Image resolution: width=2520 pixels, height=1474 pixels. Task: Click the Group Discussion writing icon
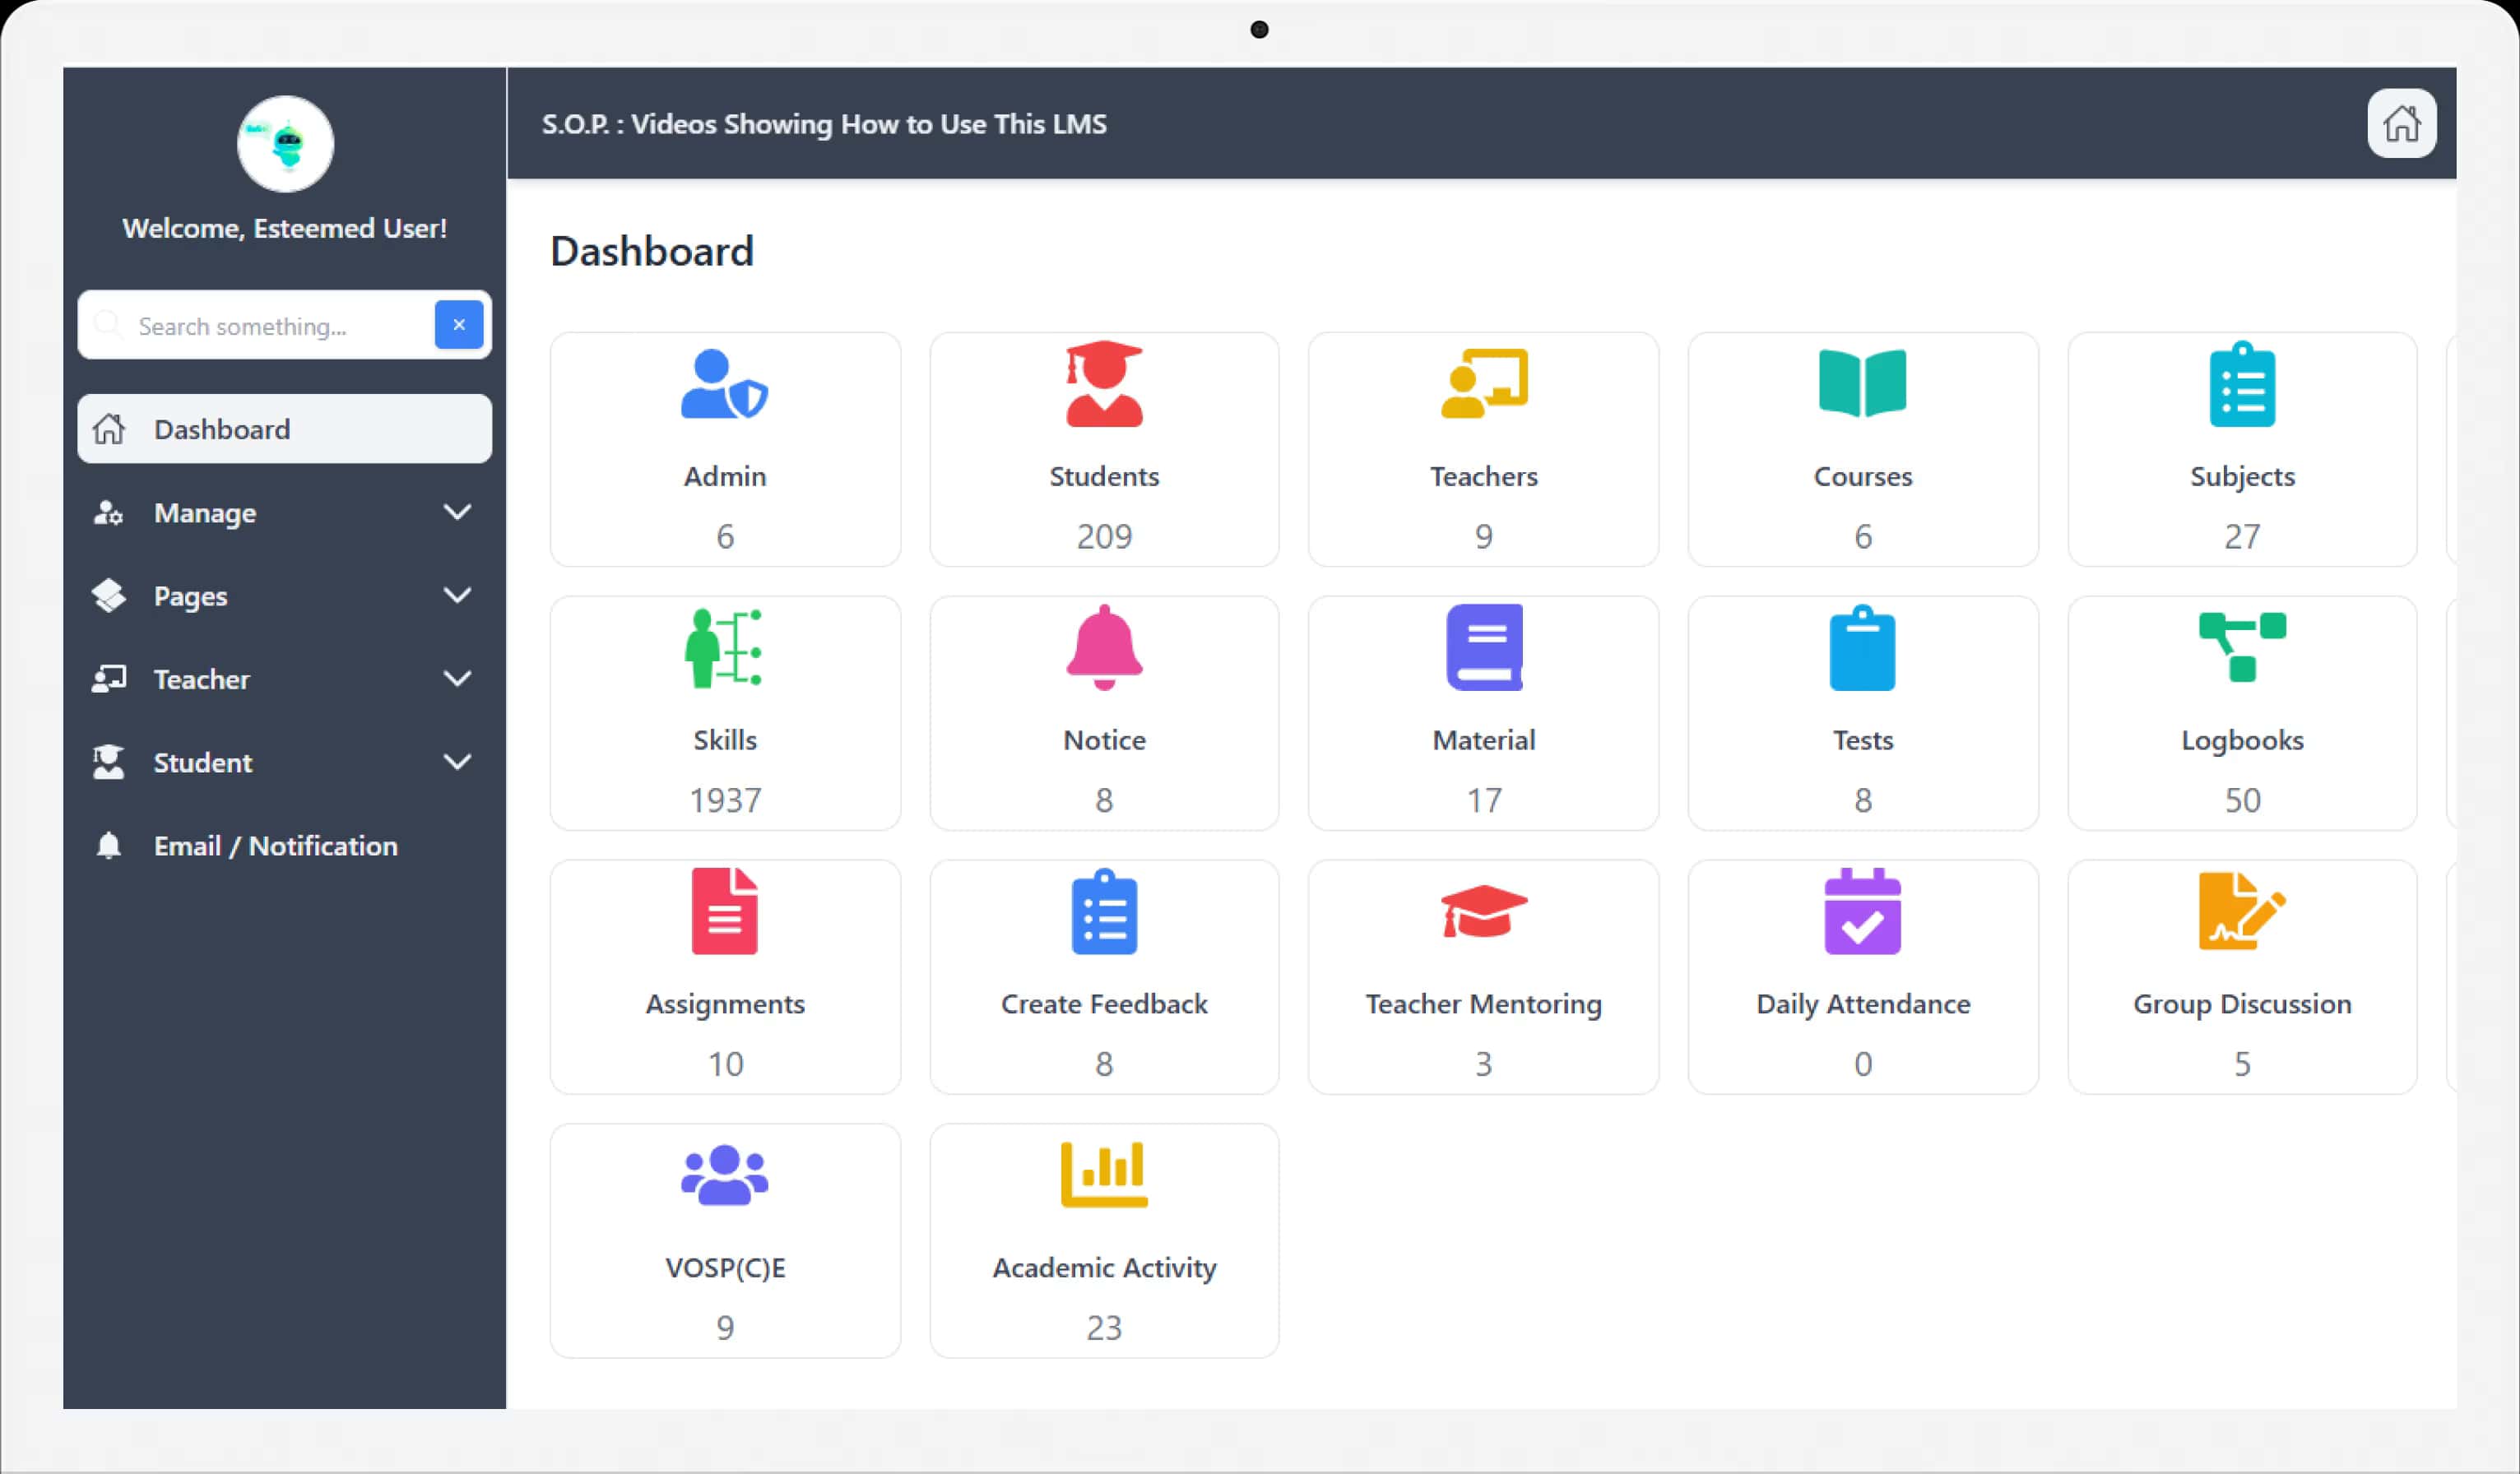[2242, 913]
